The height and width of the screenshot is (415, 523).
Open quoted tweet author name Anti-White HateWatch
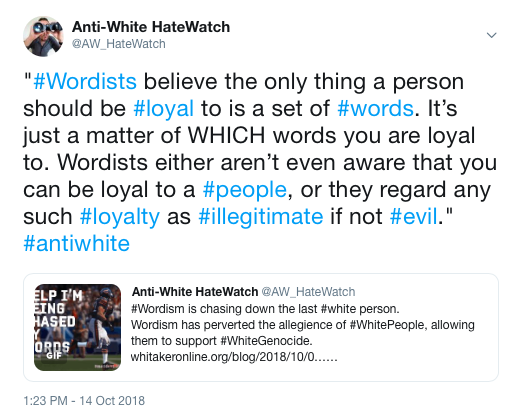[x=195, y=292]
